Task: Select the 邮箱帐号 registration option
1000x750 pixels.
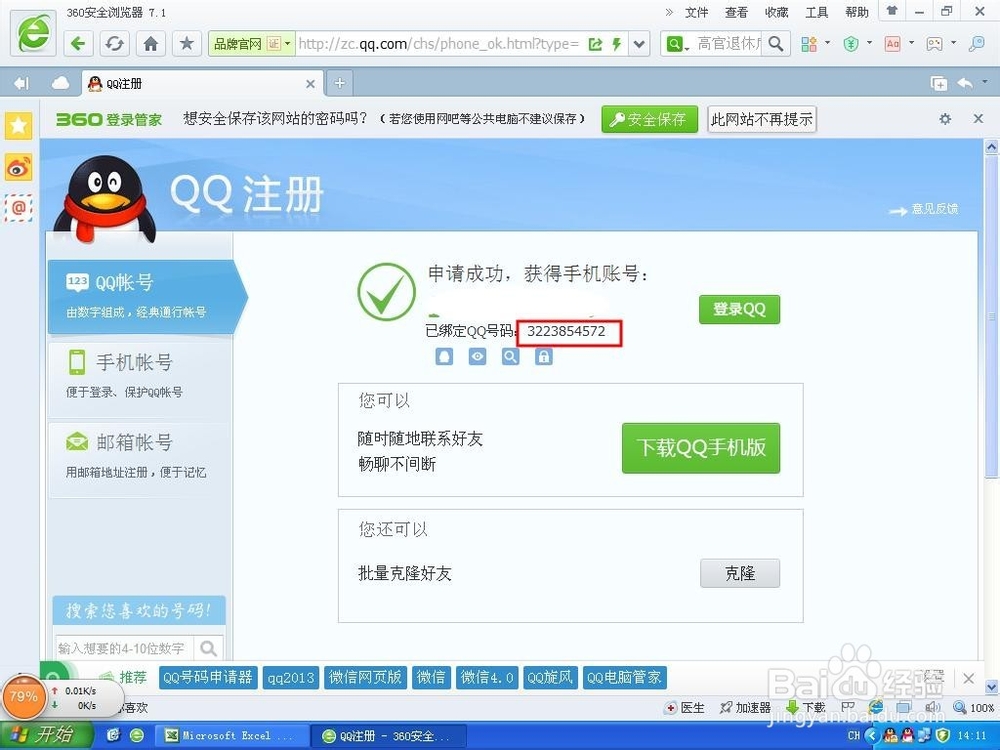Action: coord(140,457)
